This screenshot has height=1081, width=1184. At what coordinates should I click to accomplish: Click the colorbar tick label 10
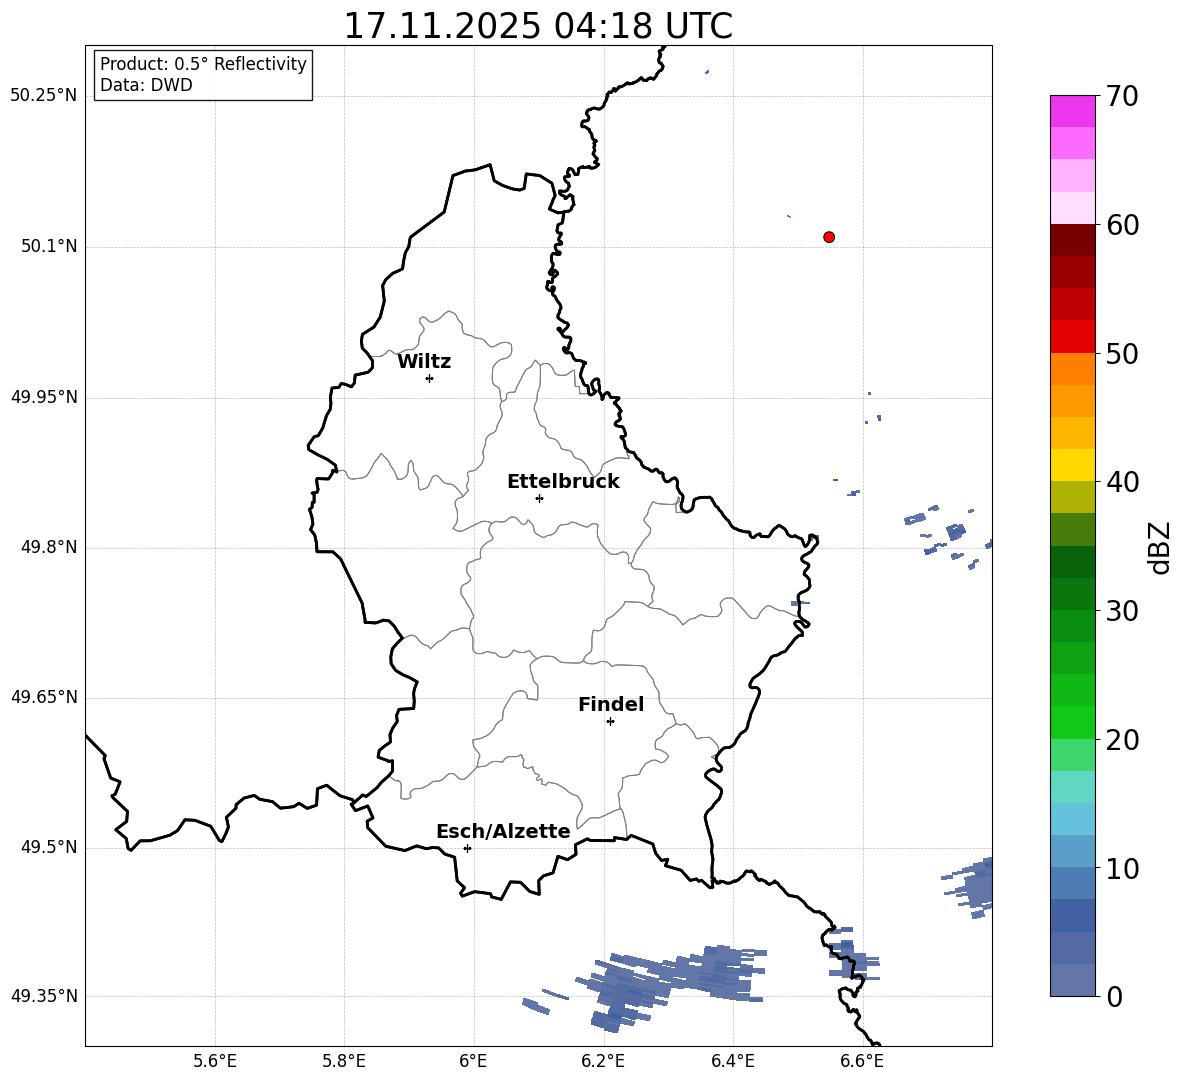coord(1122,868)
